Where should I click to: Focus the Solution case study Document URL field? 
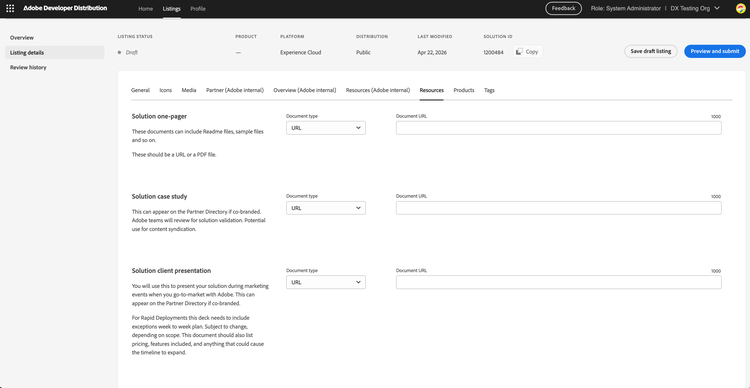pos(559,208)
